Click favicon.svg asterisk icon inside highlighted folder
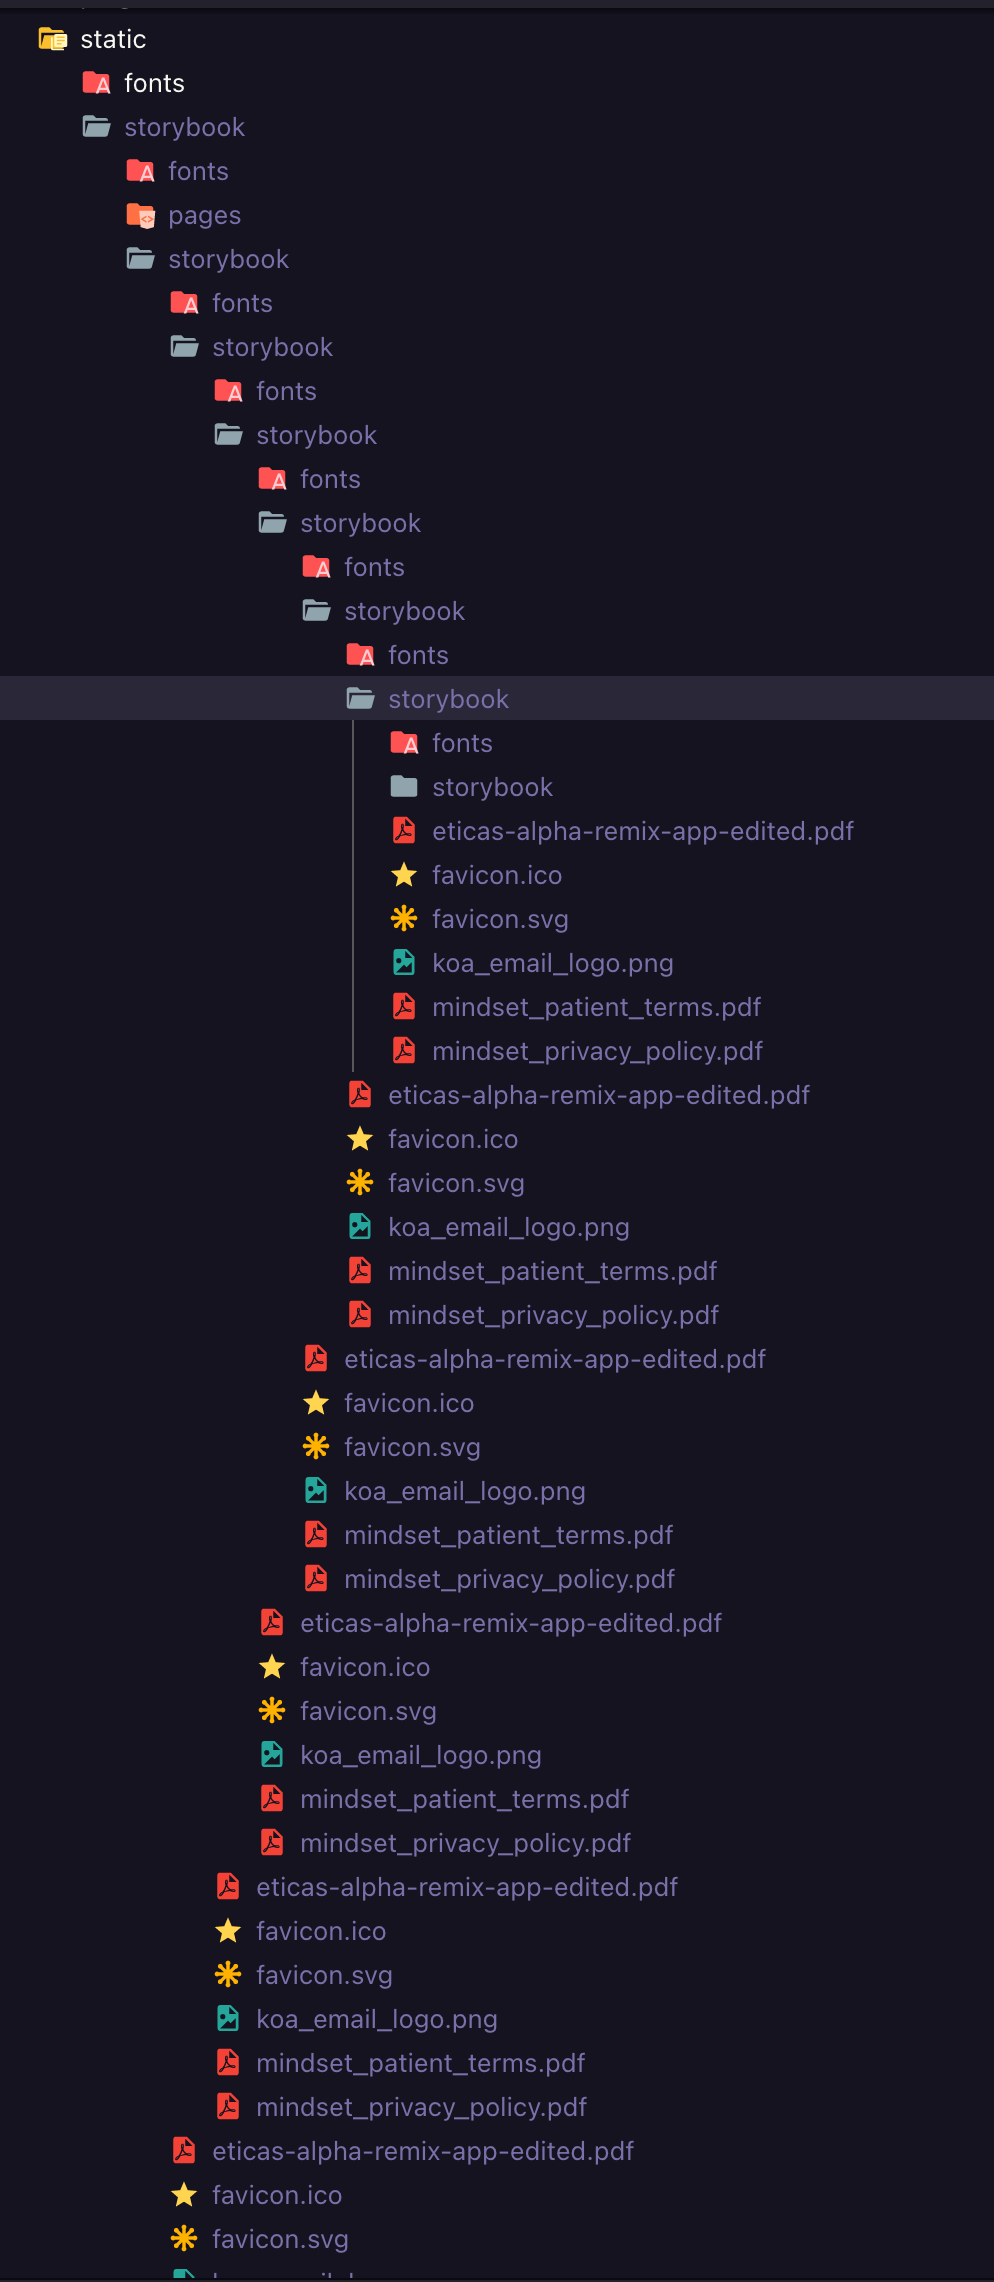Screen dimensions: 994x2282 pos(404,919)
